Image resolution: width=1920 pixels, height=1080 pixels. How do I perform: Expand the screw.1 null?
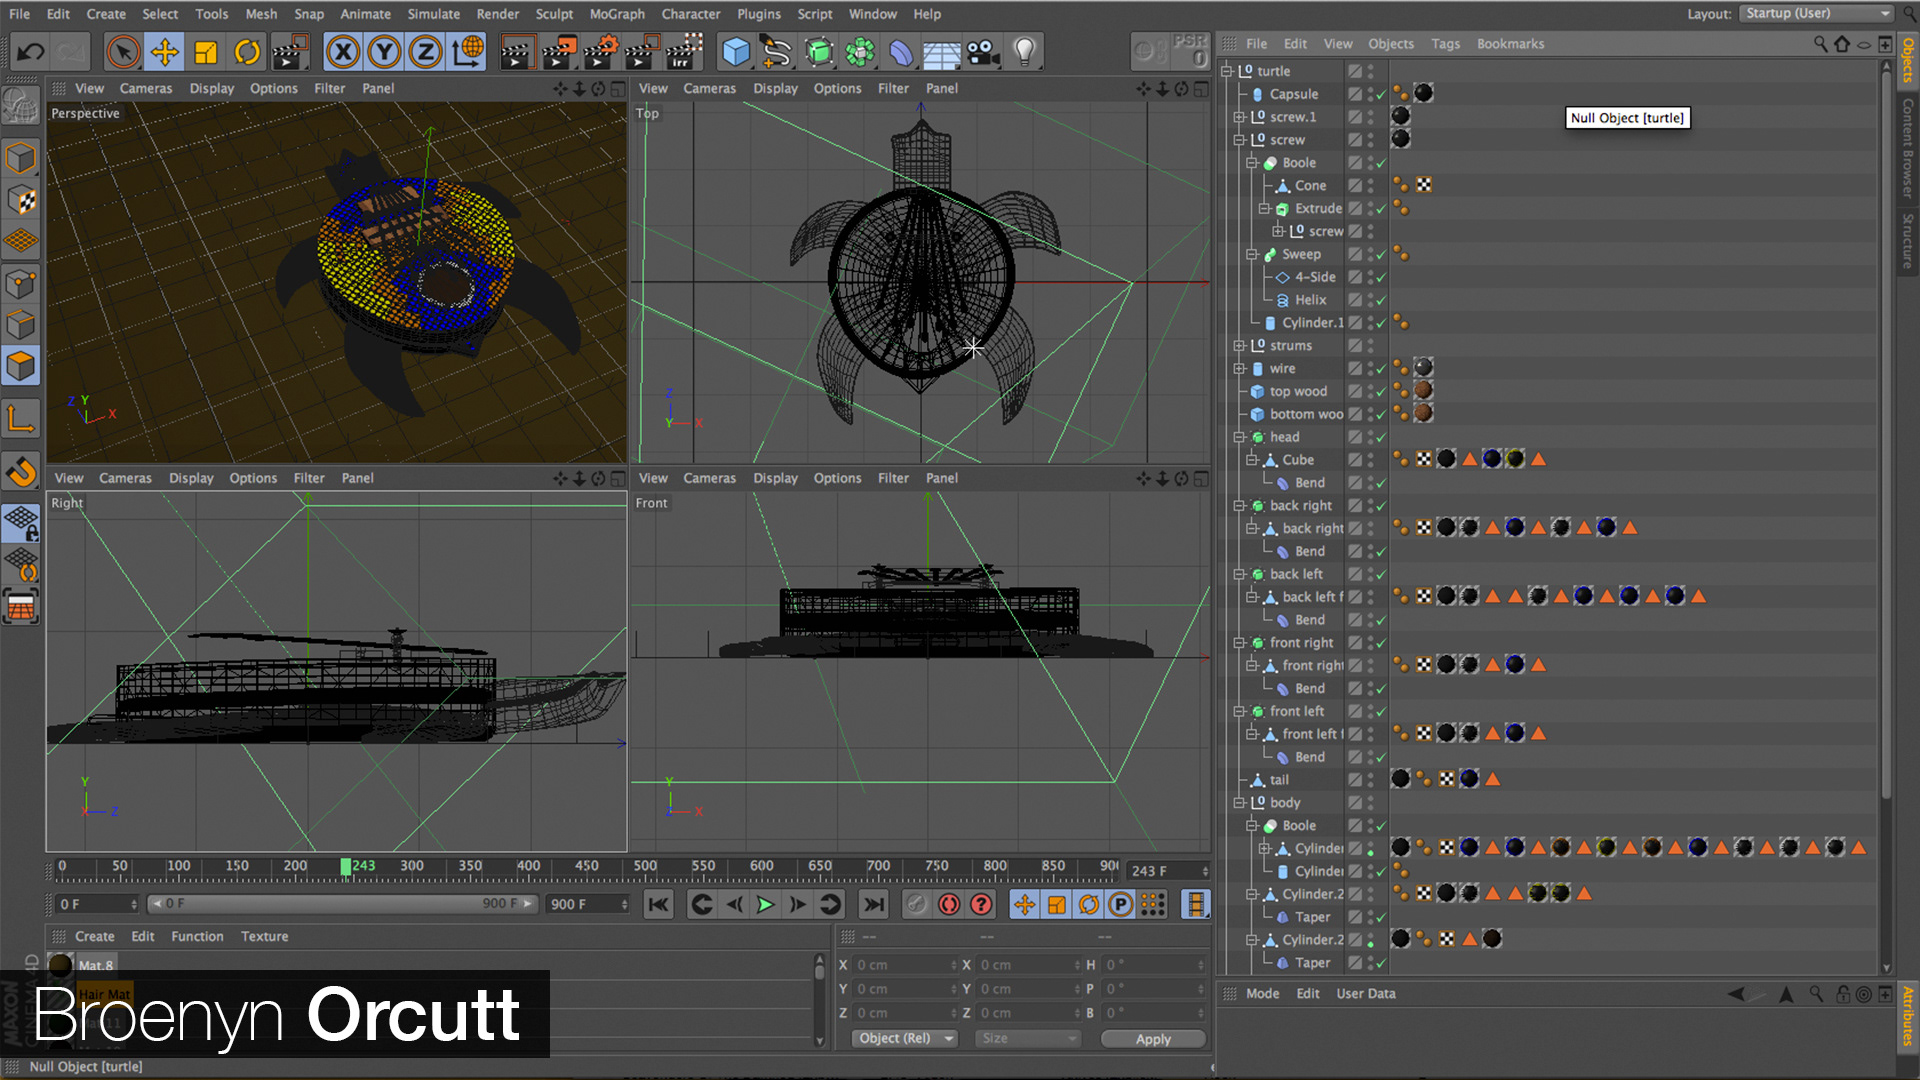tap(1240, 117)
